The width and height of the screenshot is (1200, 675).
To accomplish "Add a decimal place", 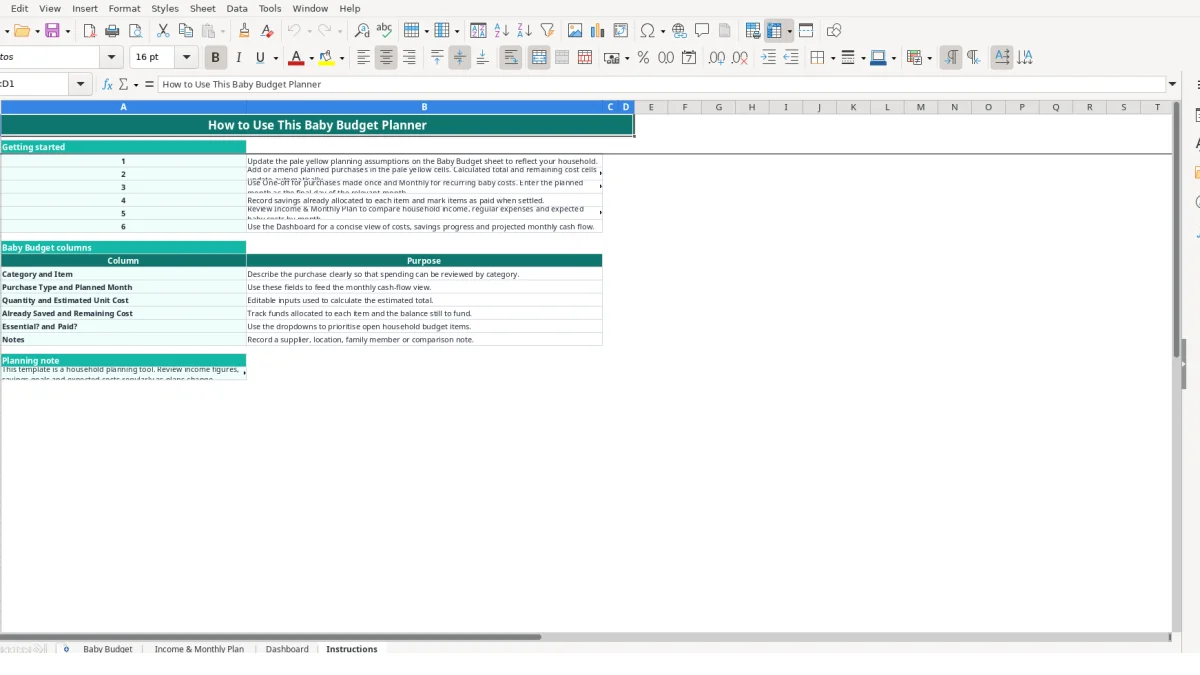I will point(717,58).
